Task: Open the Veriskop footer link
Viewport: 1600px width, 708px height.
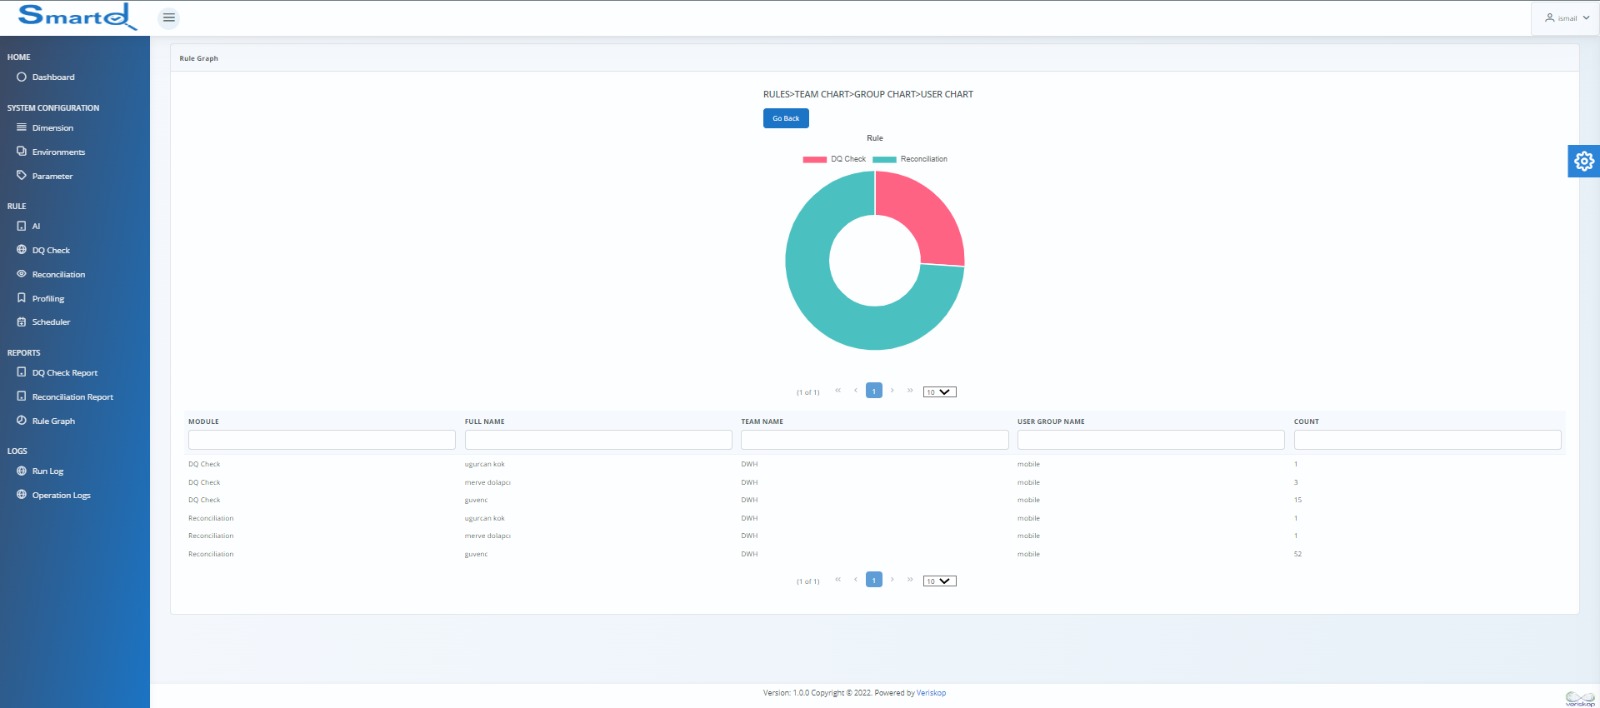Action: 931,693
